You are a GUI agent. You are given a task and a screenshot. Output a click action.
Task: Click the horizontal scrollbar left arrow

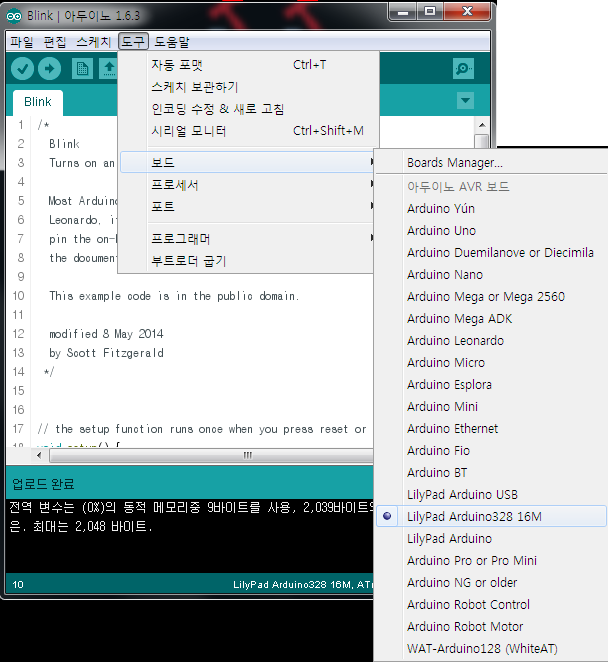pyautogui.click(x=39, y=455)
